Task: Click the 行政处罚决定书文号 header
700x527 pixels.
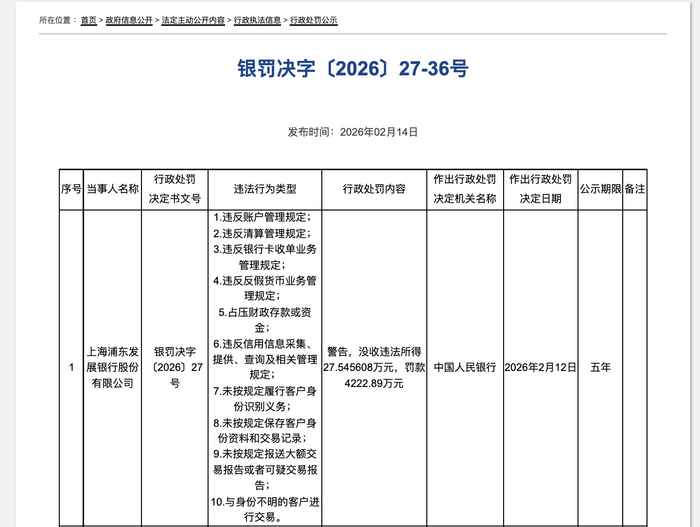Action: (x=175, y=189)
